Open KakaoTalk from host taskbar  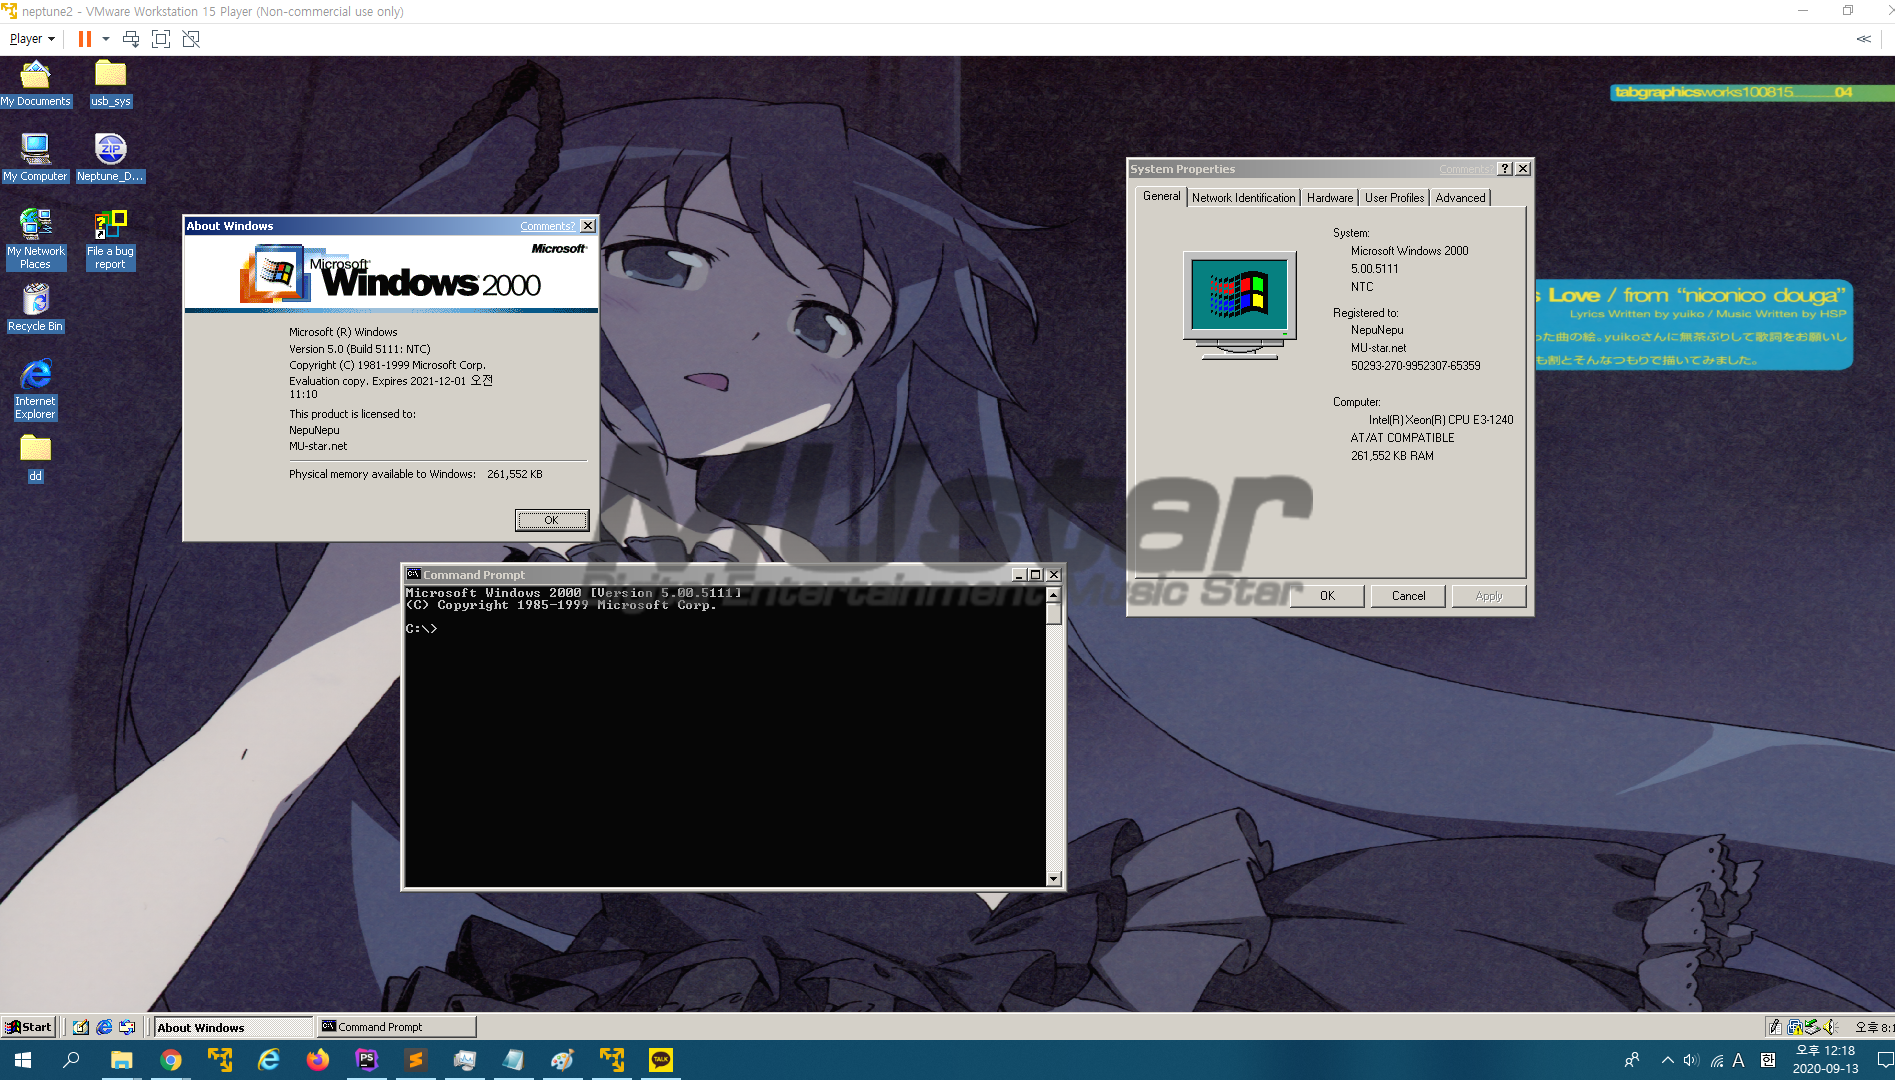(661, 1060)
